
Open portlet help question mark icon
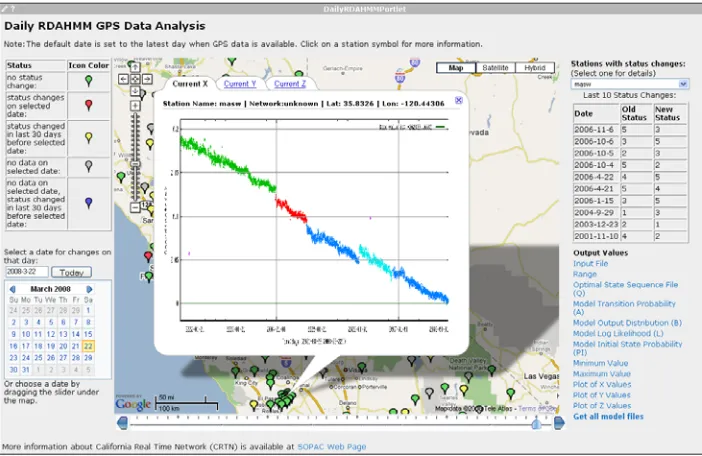[x=12, y=9]
